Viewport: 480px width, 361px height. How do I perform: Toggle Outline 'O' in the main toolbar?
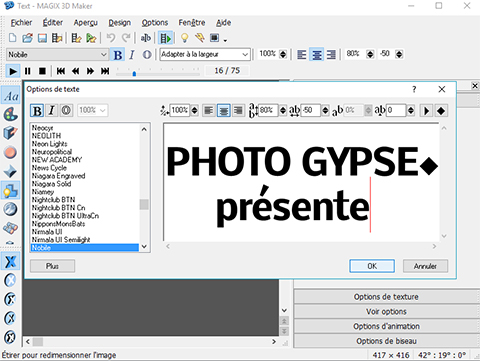(x=147, y=54)
